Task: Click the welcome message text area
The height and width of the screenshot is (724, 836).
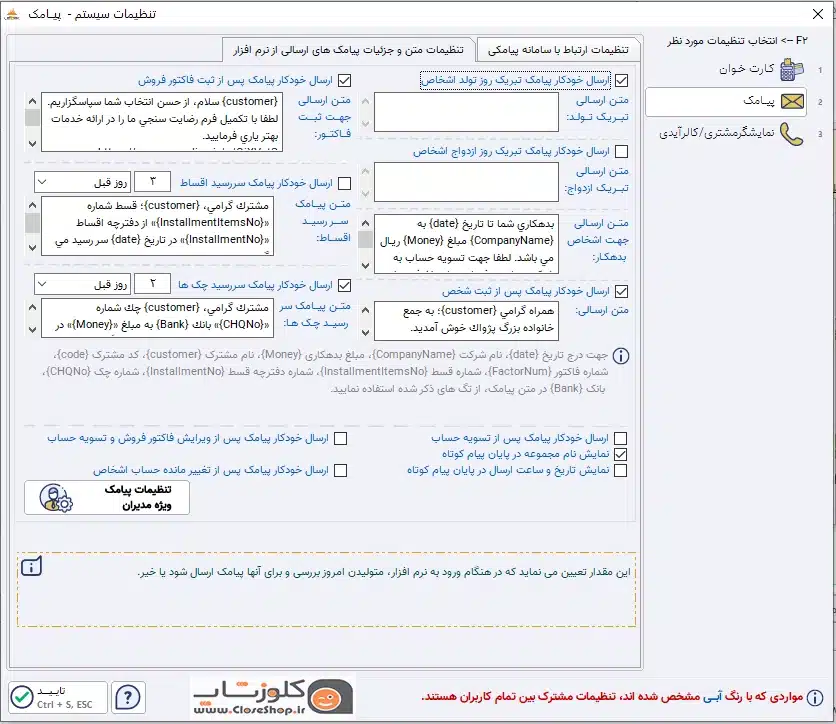Action: click(x=466, y=321)
